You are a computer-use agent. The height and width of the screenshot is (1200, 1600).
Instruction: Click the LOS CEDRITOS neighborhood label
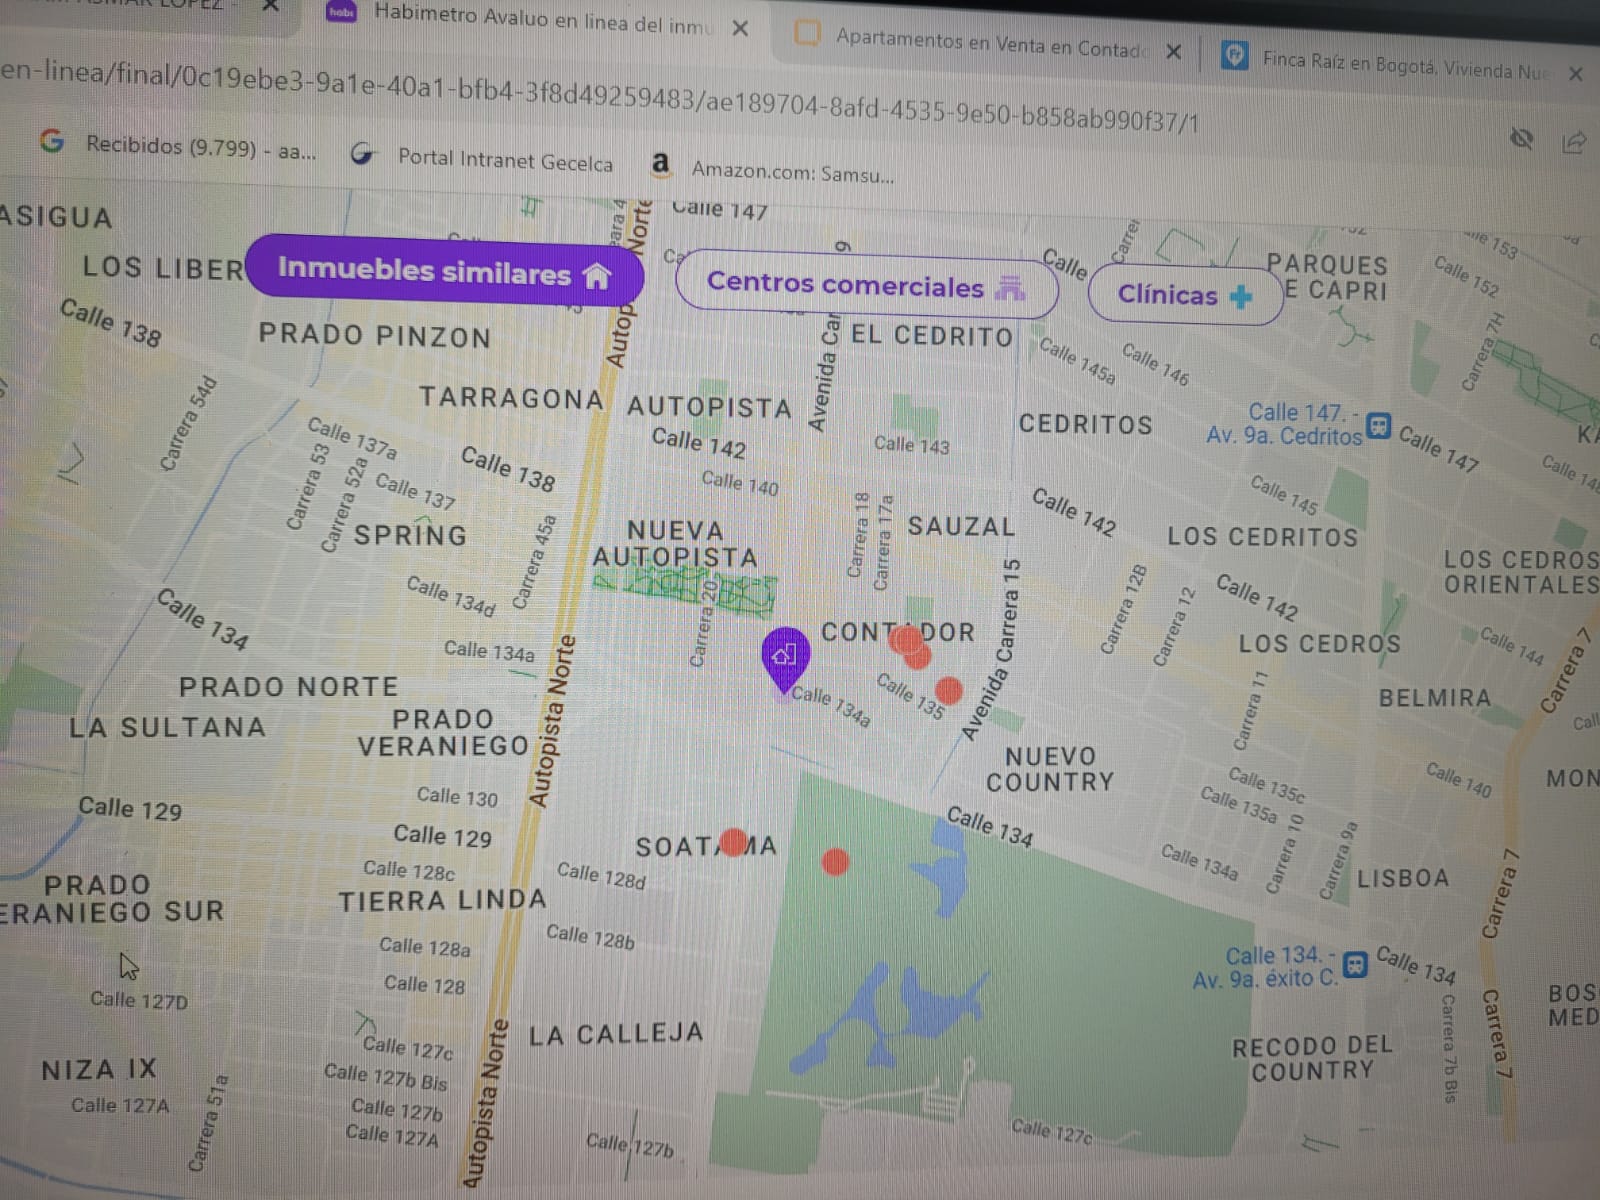coord(1263,537)
